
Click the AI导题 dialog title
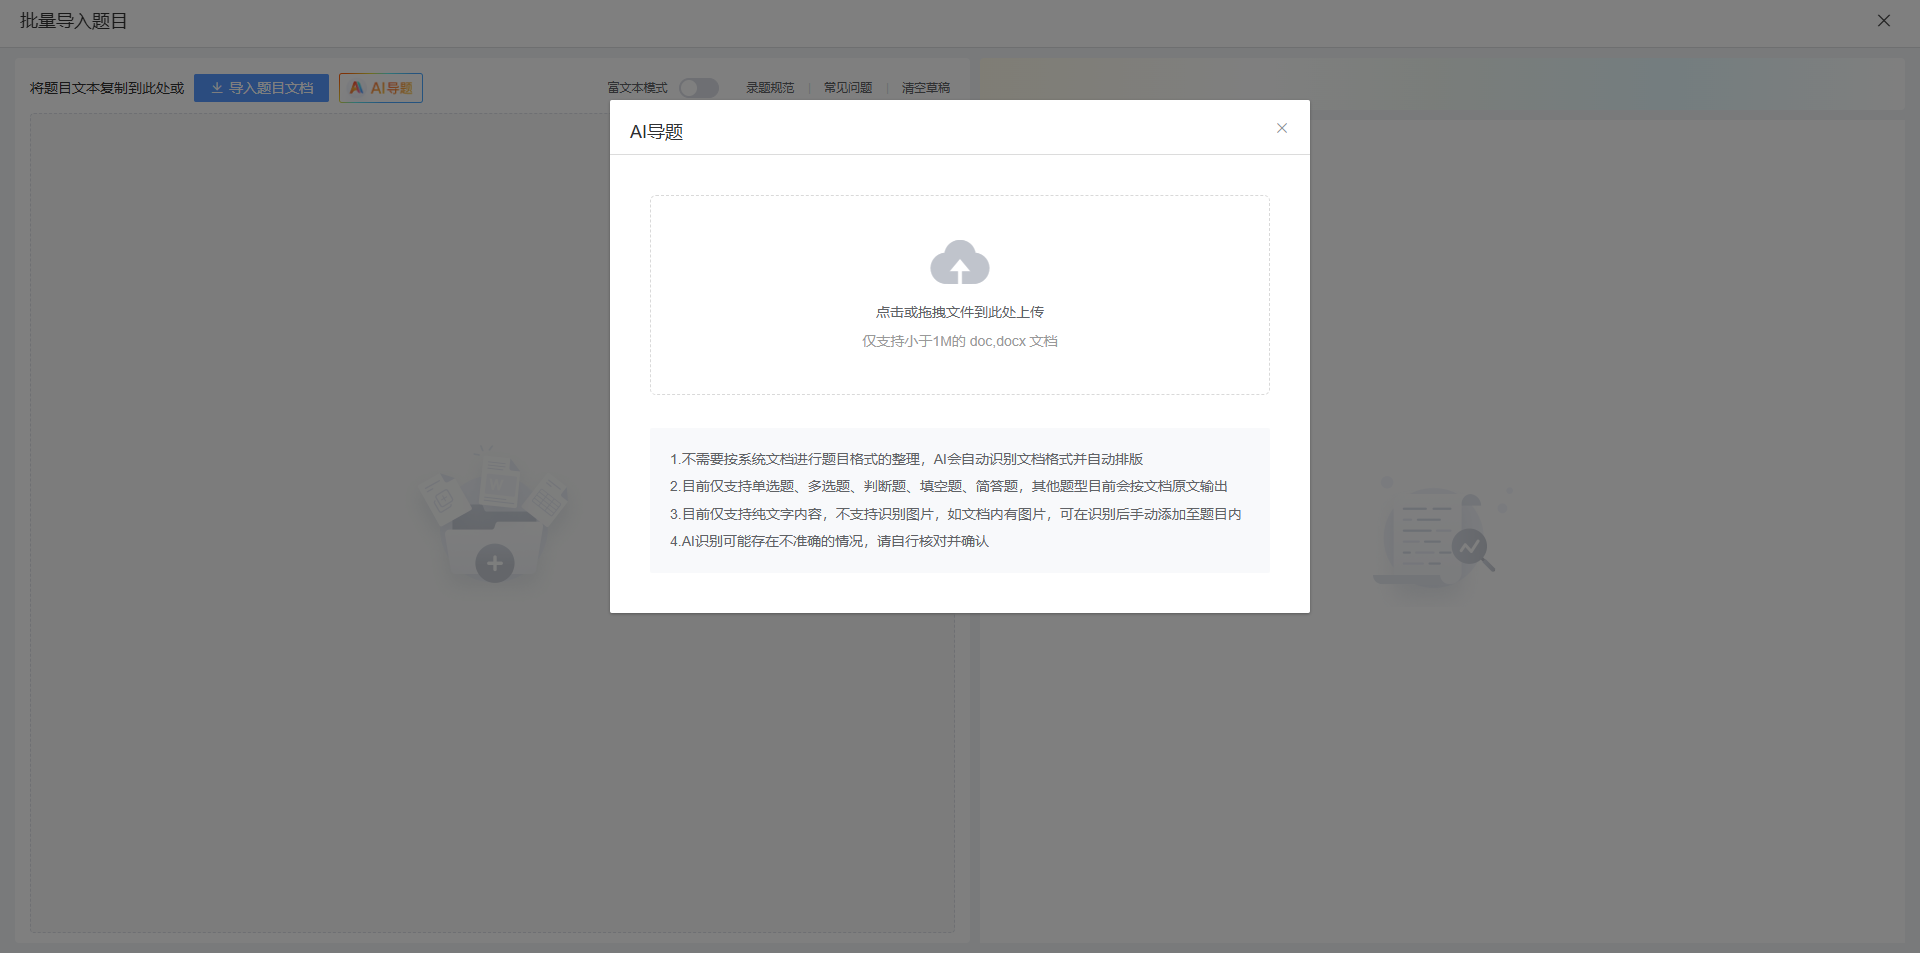656,132
